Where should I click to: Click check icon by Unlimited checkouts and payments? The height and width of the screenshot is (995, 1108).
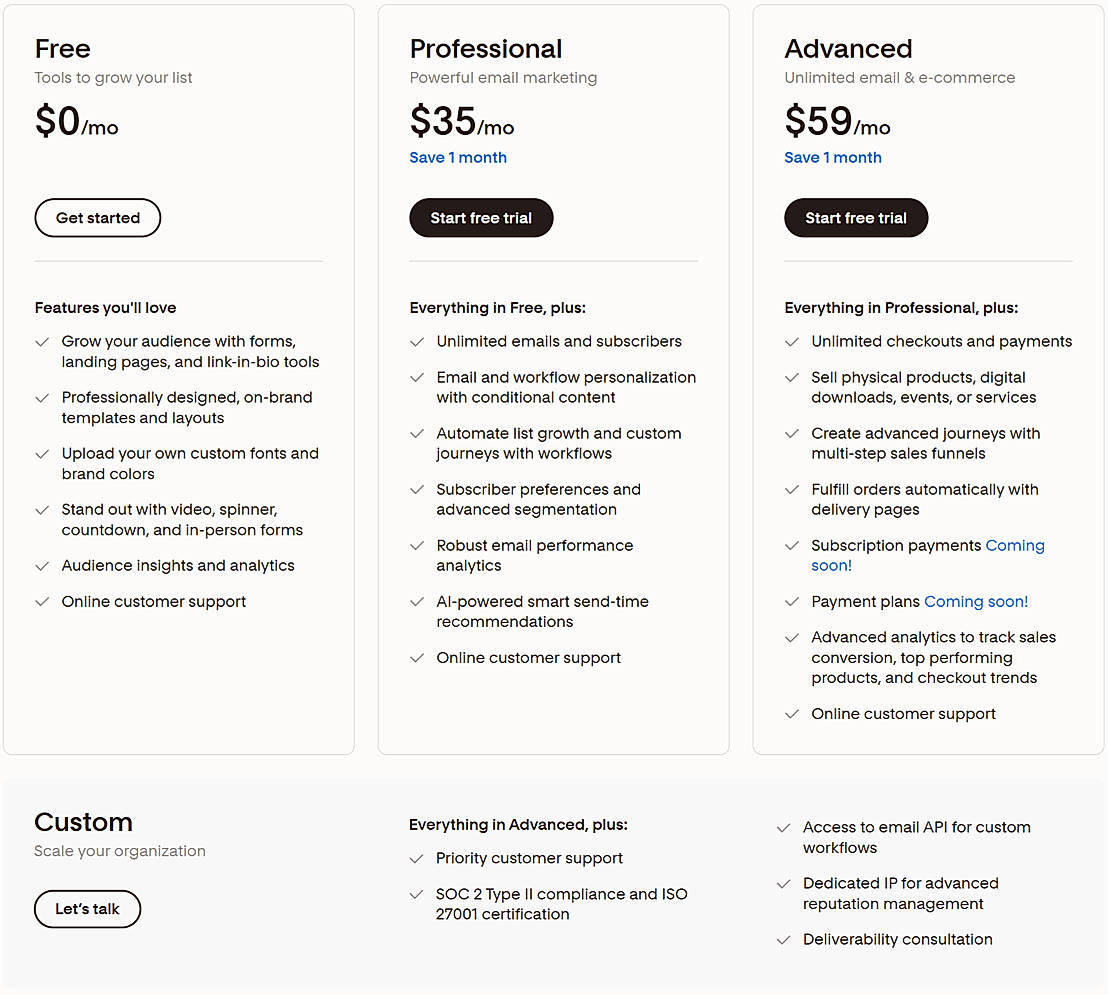coord(792,342)
